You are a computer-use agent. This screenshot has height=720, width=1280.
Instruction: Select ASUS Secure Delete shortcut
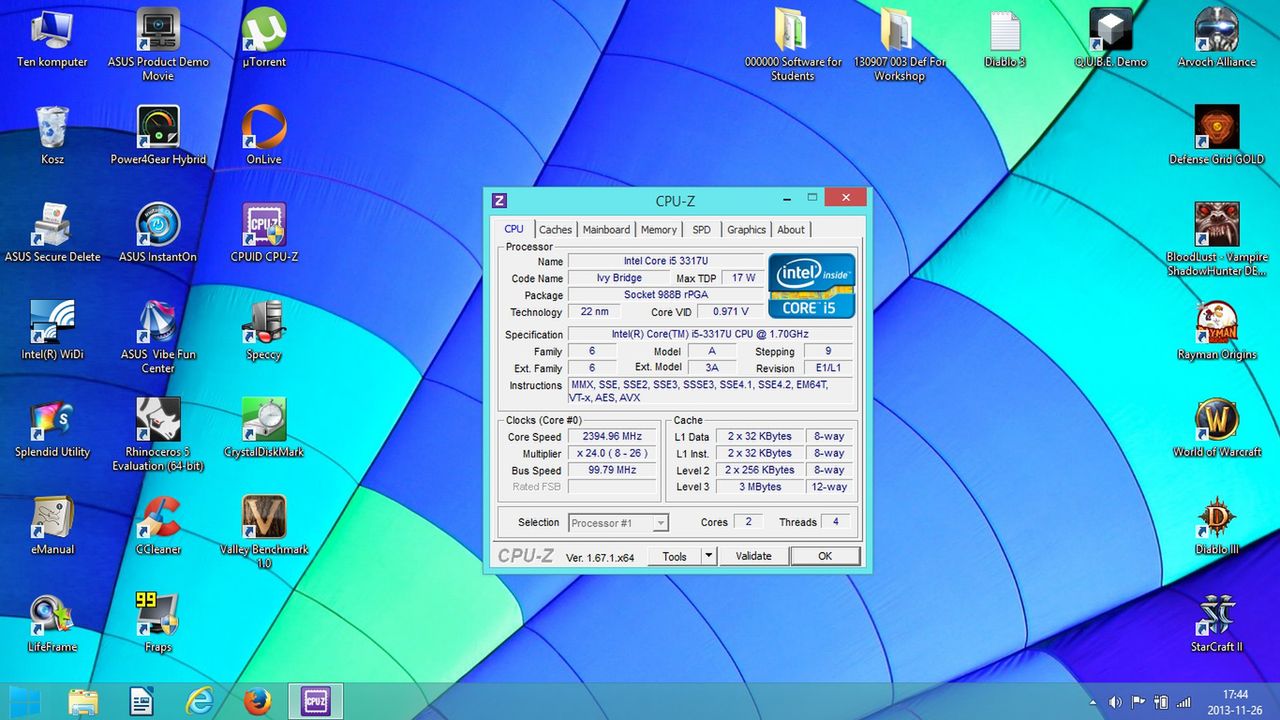[52, 232]
